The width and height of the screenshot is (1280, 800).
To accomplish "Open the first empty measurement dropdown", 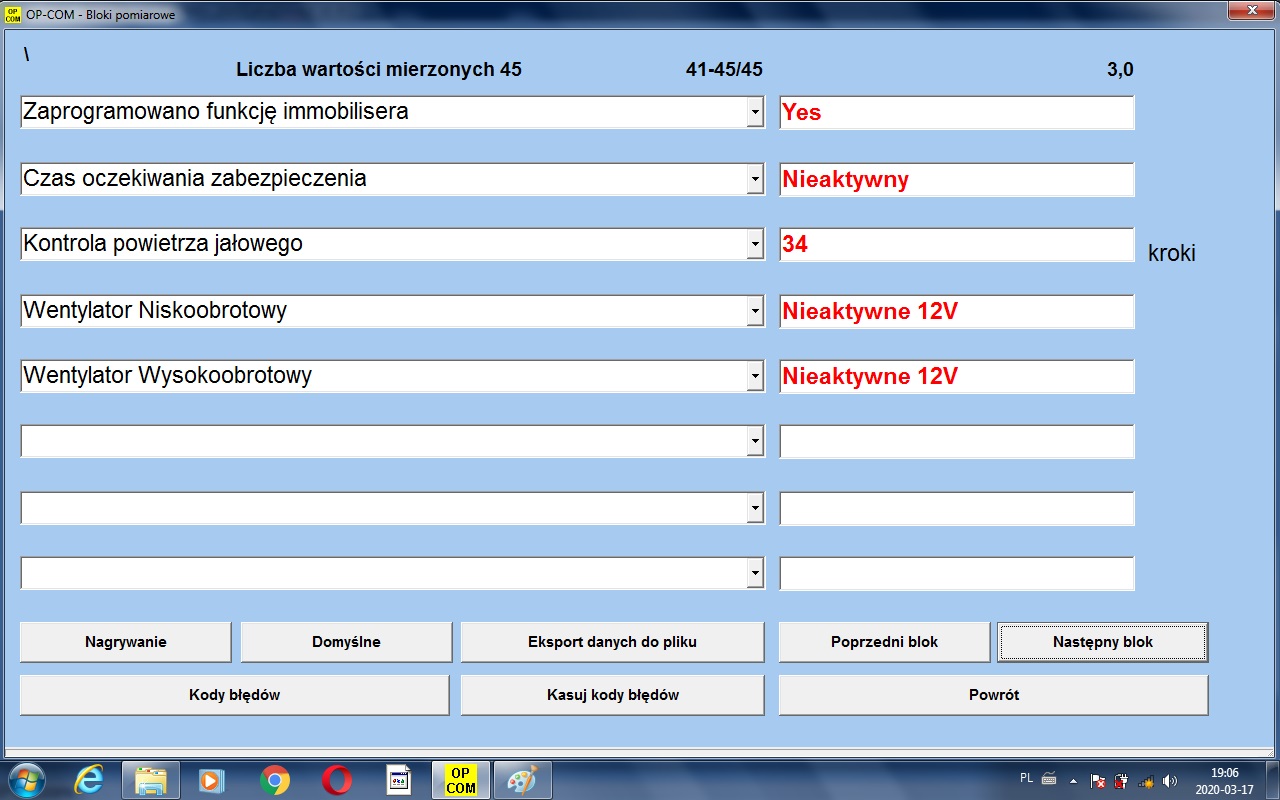I will 755,442.
